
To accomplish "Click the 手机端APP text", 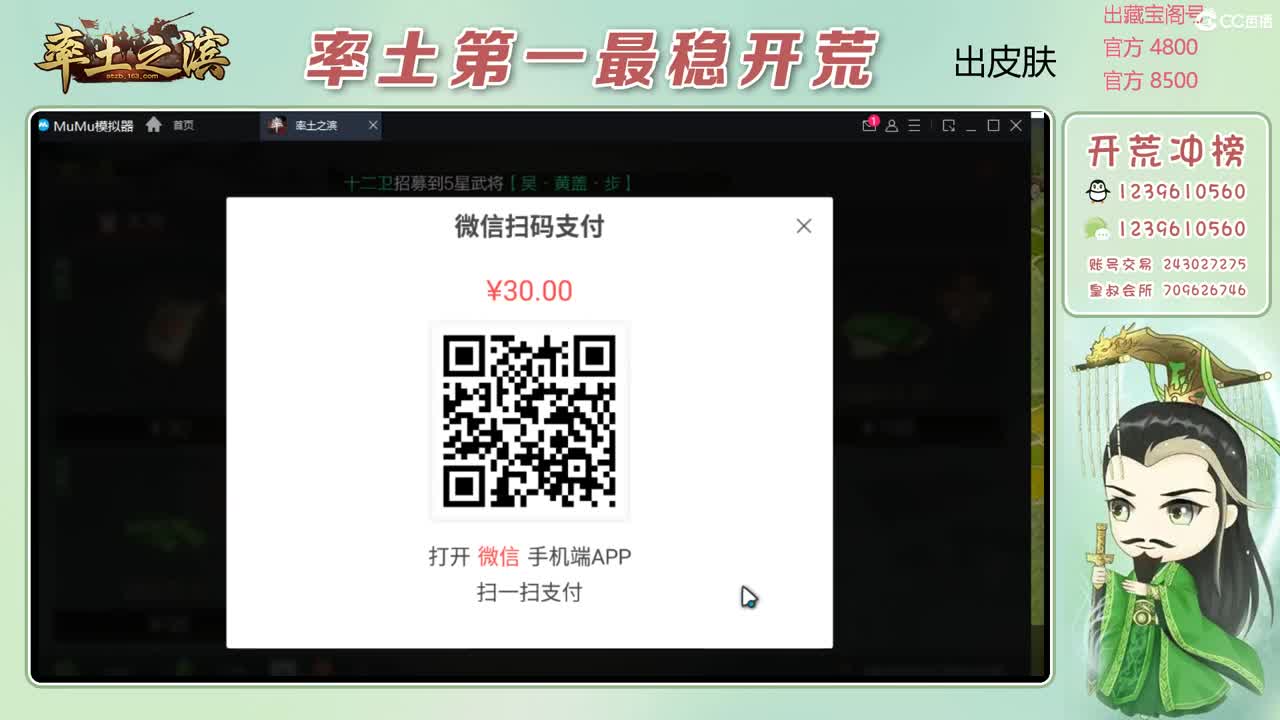I will coord(580,556).
